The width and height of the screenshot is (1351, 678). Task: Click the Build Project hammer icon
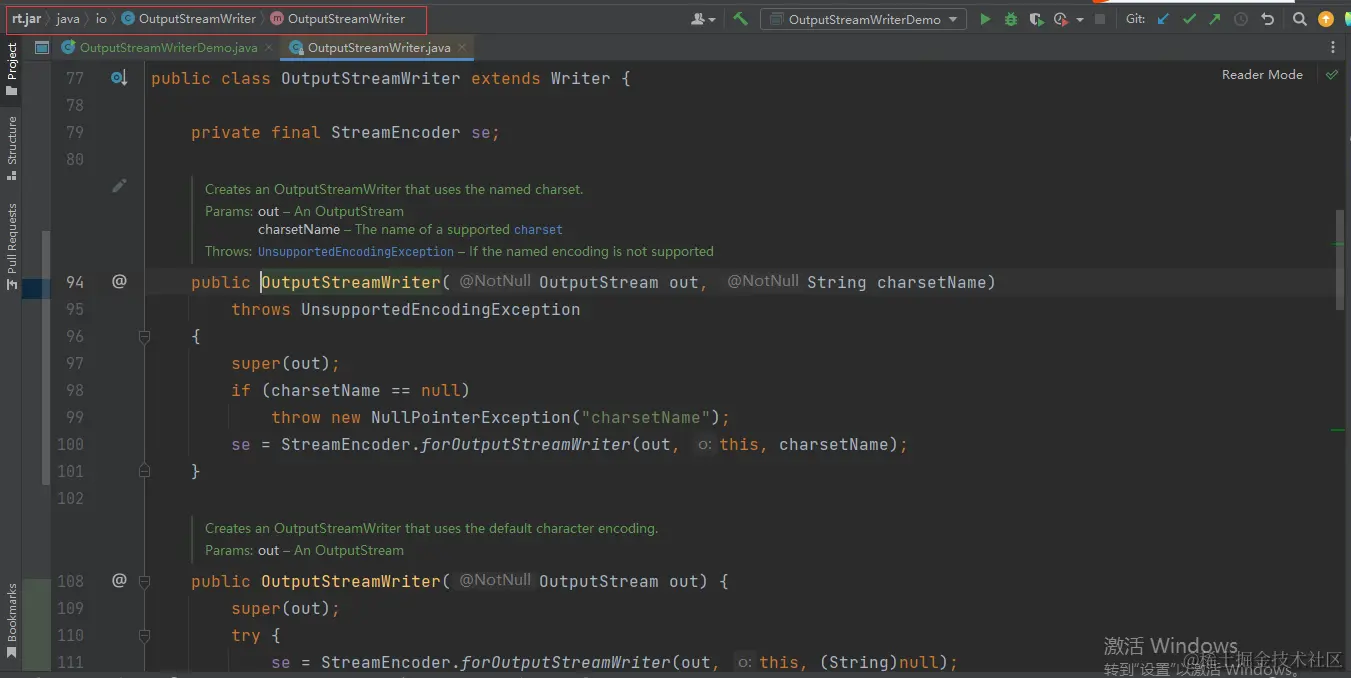740,19
